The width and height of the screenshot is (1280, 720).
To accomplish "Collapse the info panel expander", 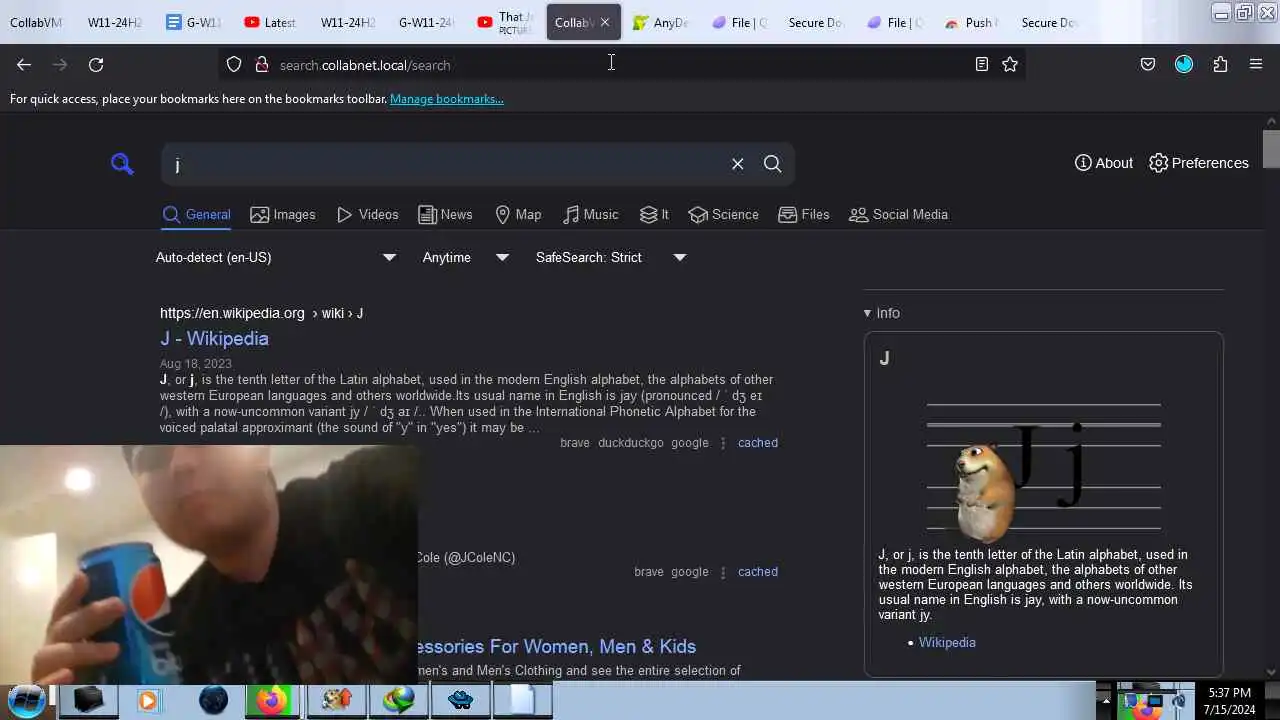I will tap(882, 313).
